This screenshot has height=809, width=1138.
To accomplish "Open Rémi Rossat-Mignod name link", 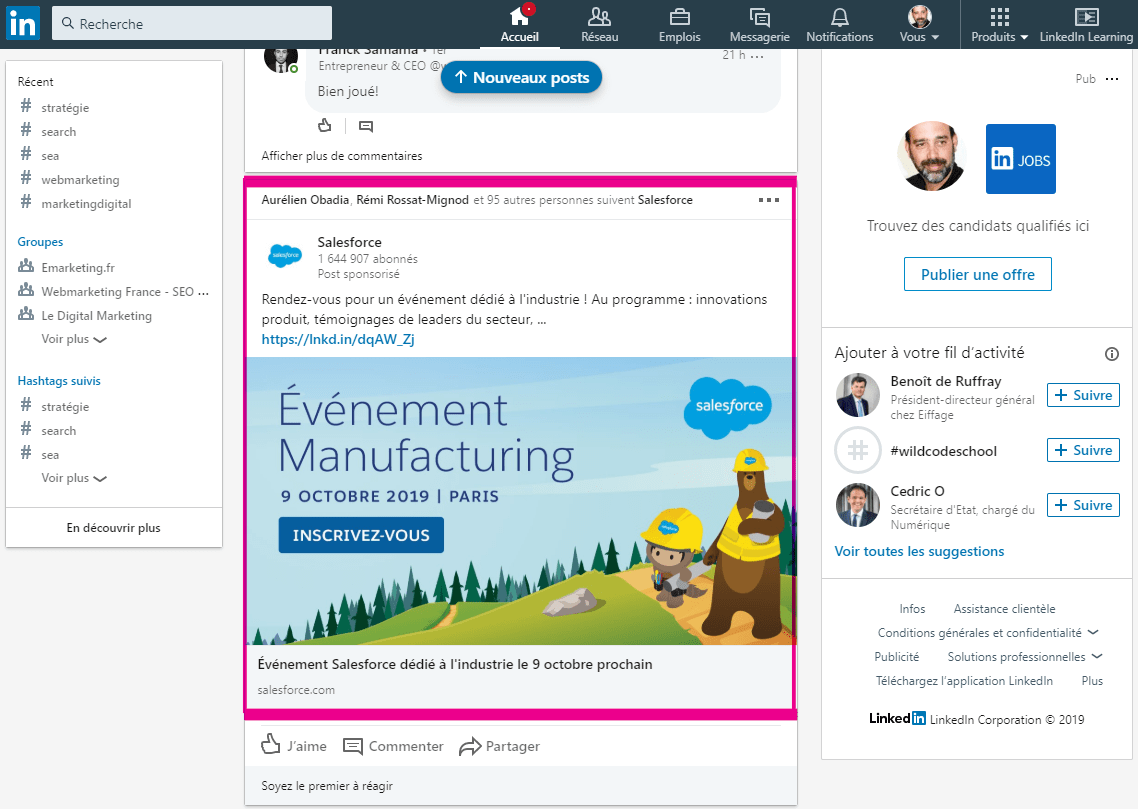I will 412,200.
